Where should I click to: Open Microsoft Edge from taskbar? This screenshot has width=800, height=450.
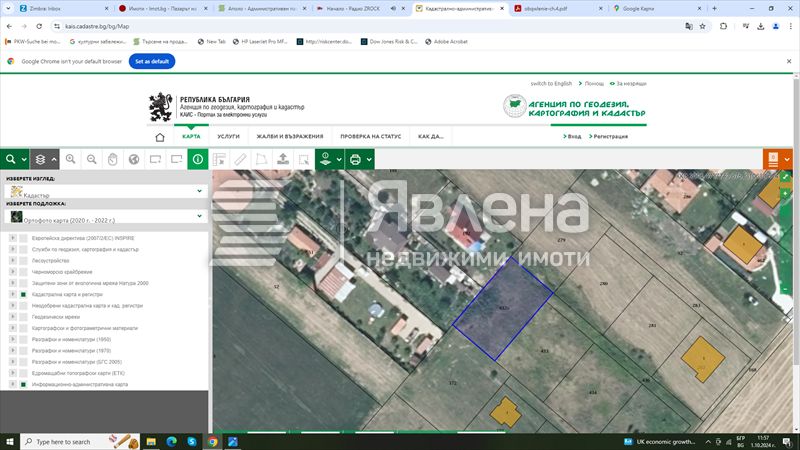coord(171,442)
